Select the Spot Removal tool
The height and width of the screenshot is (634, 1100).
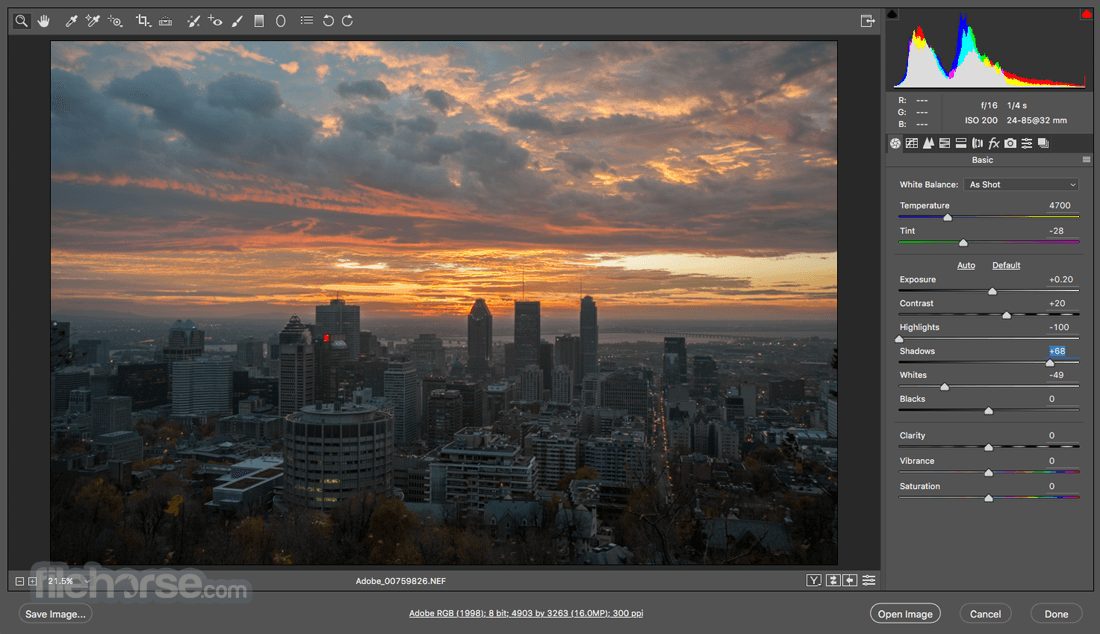(x=193, y=20)
